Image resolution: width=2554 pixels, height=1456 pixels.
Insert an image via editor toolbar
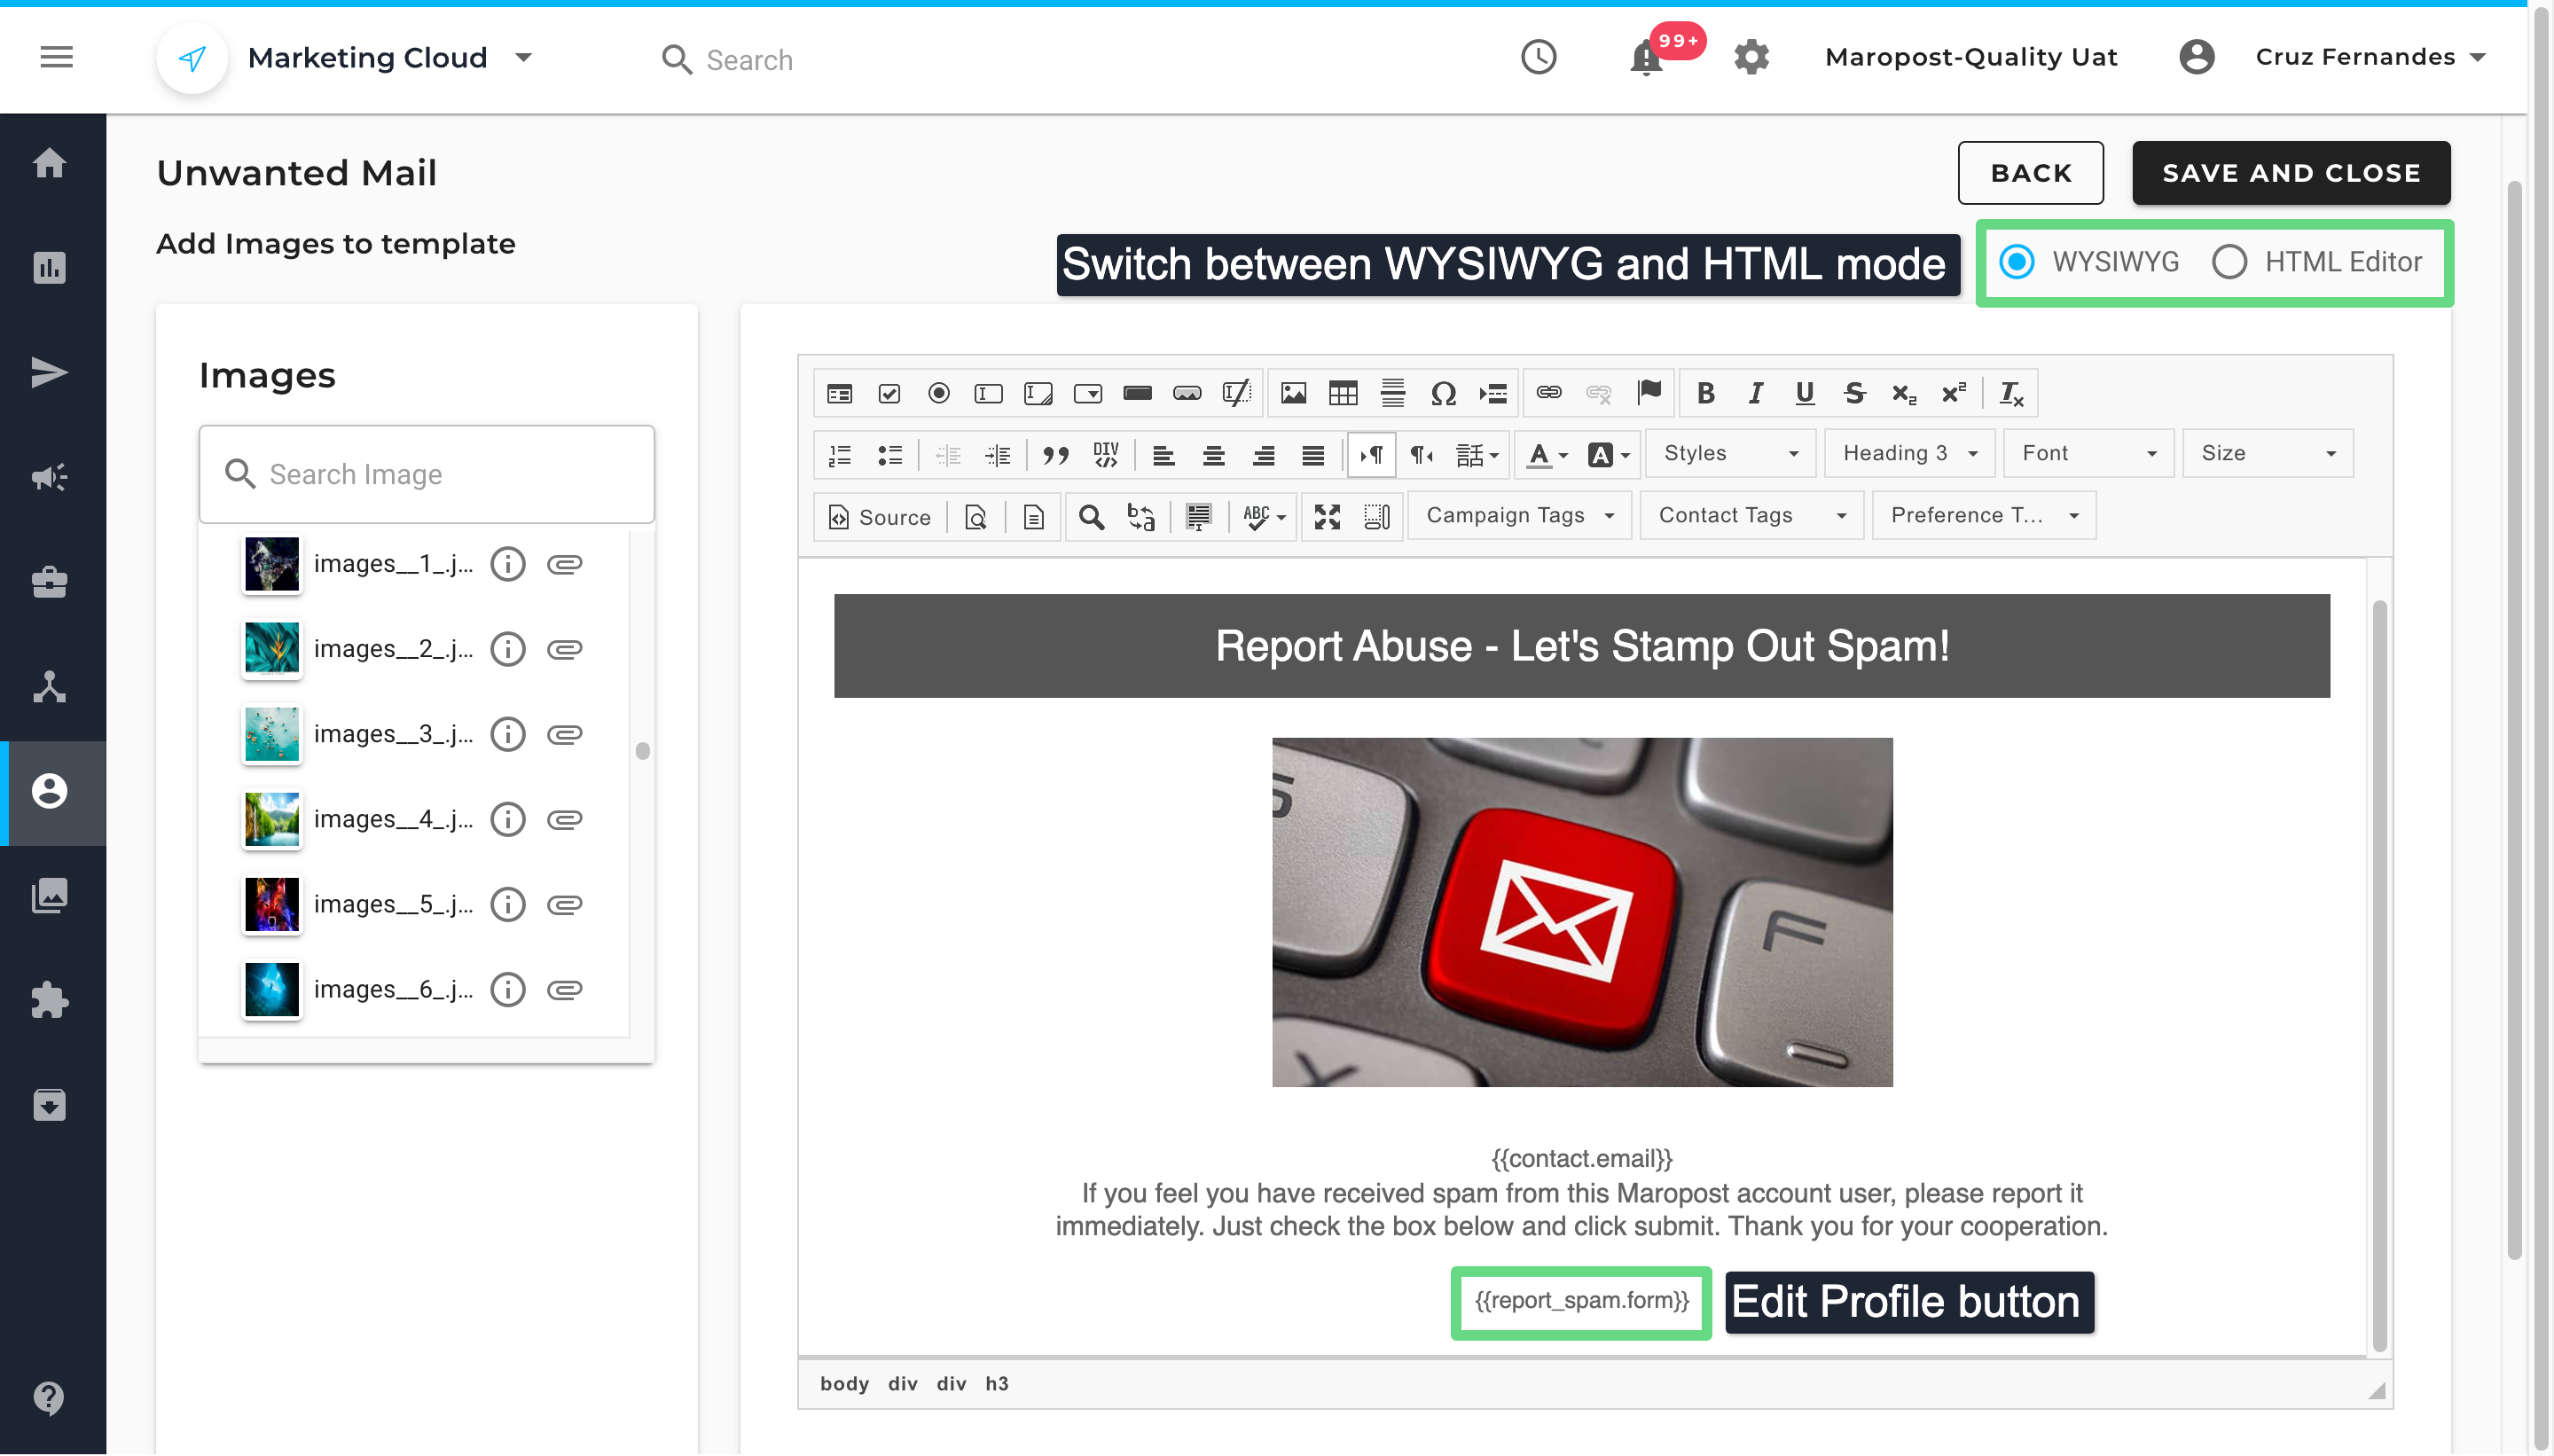click(x=1293, y=393)
